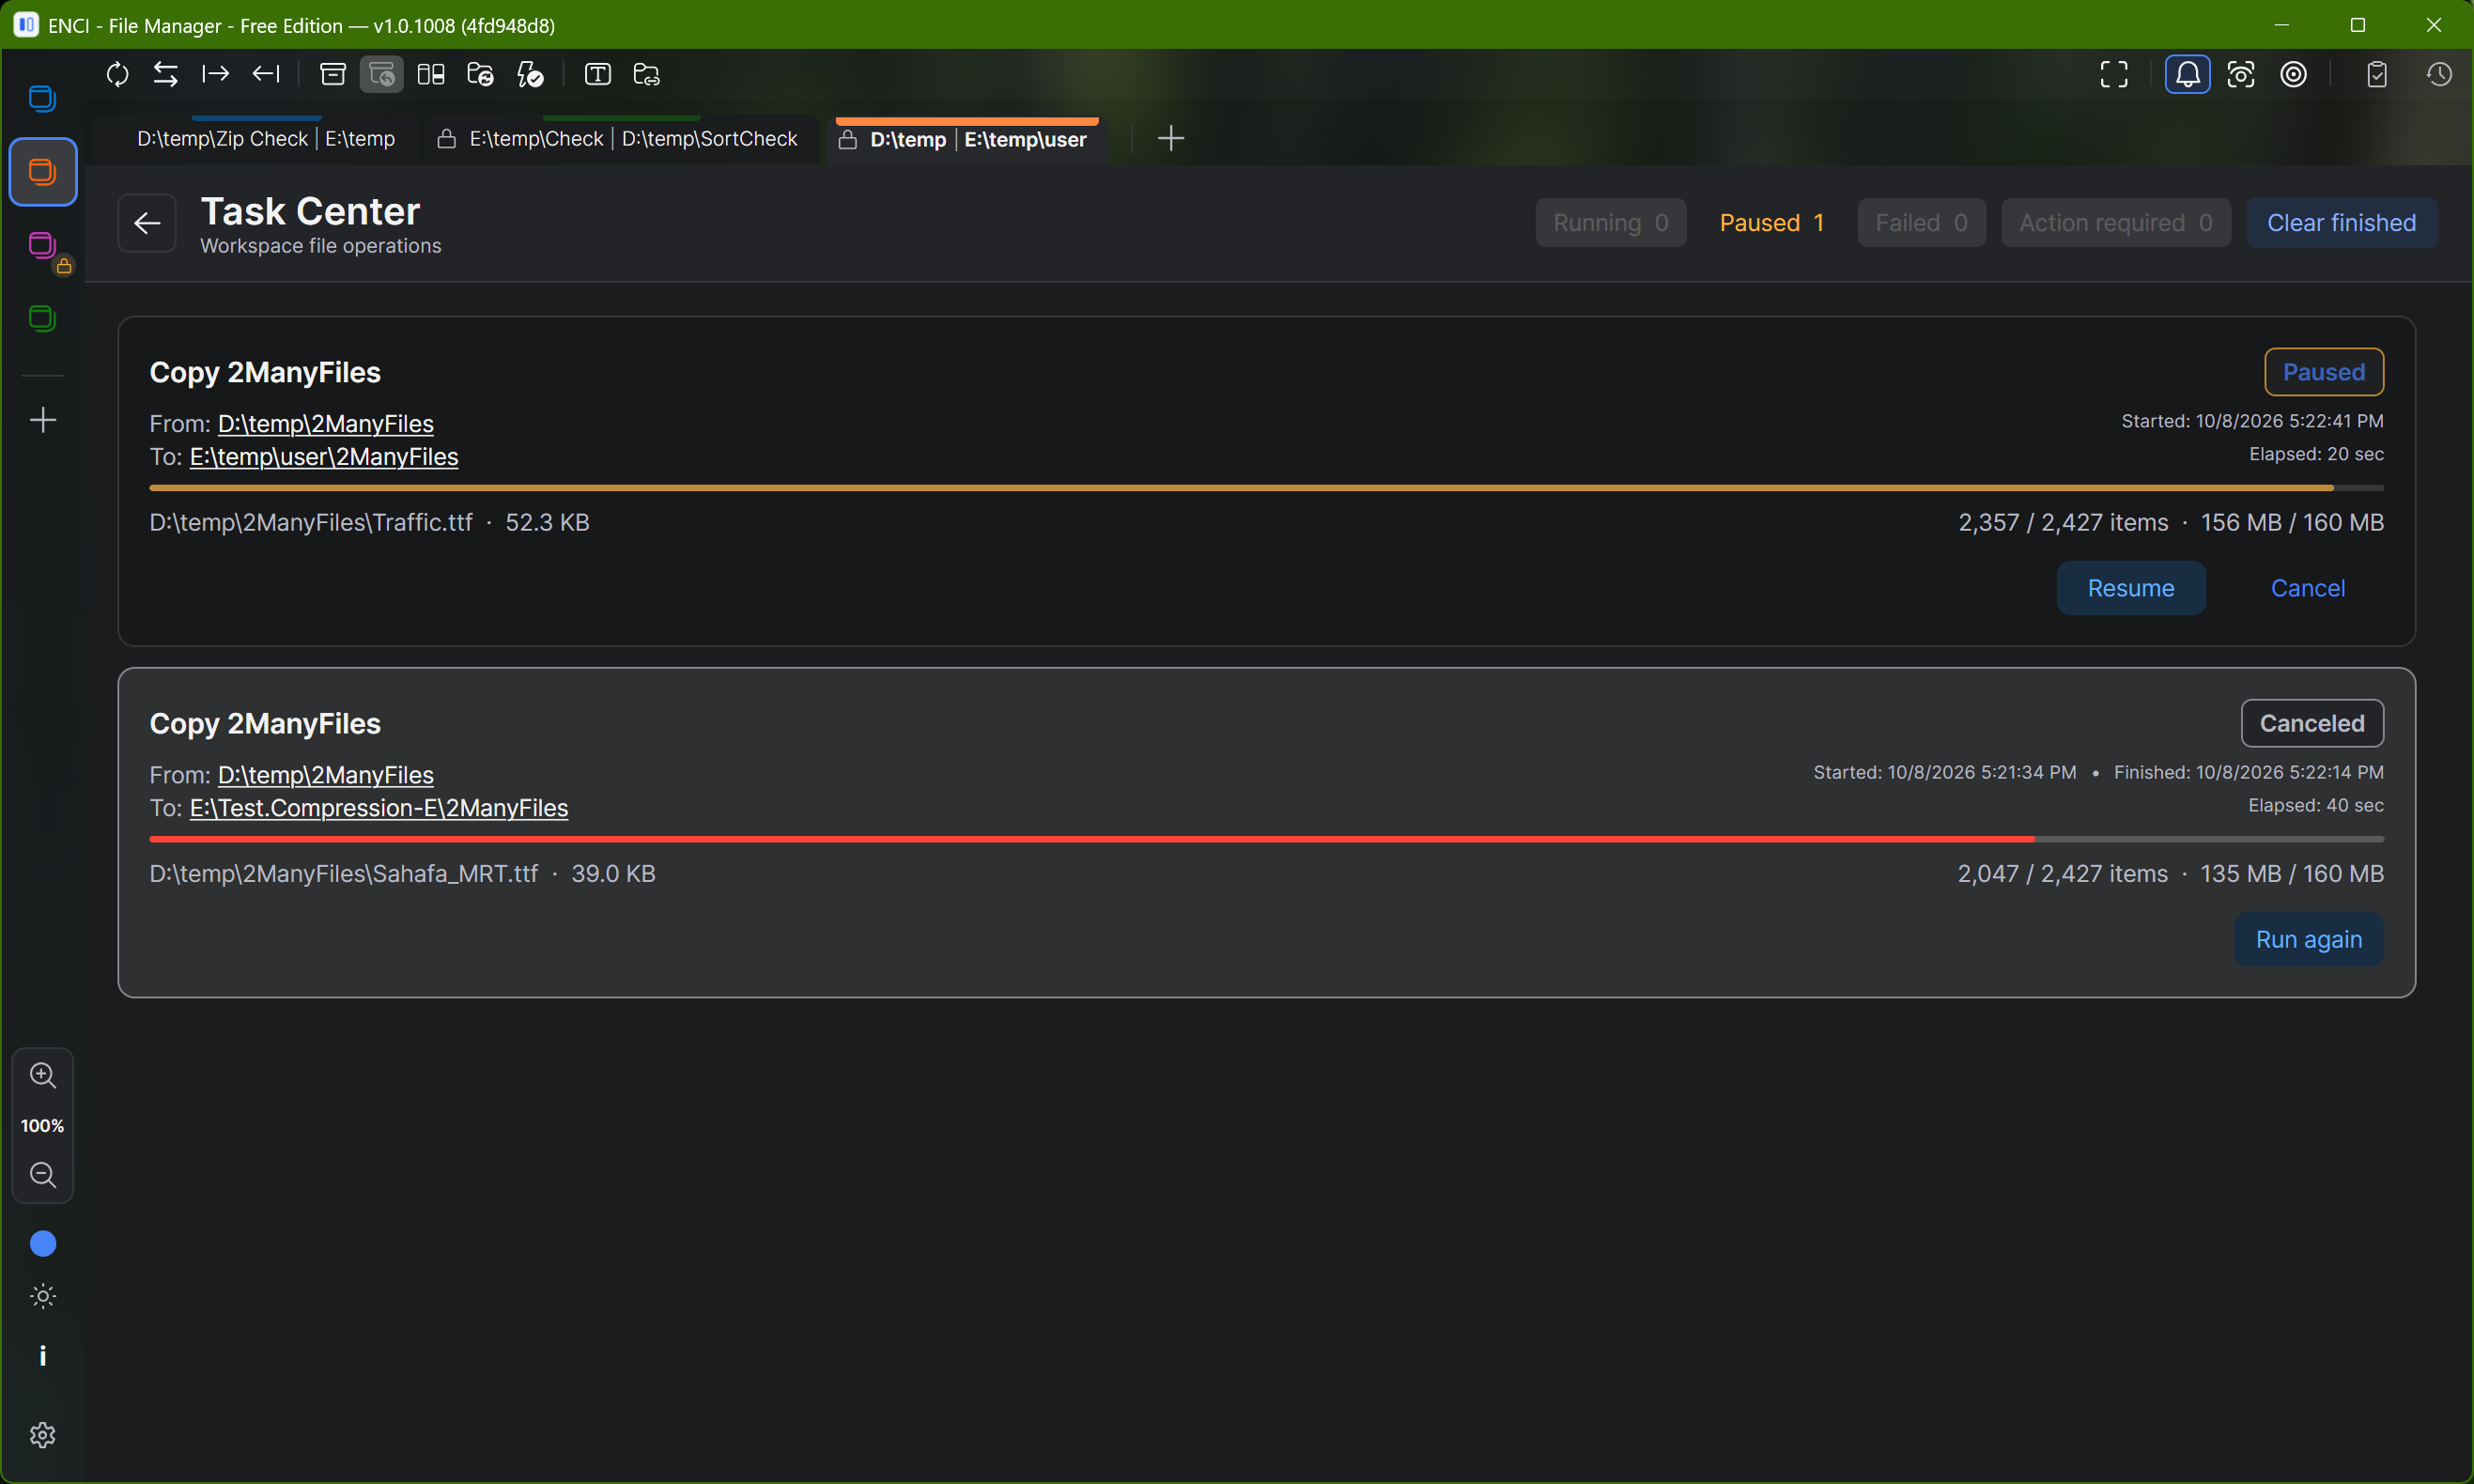Click the boxed T text icon
The width and height of the screenshot is (2474, 1484).
coord(597,74)
